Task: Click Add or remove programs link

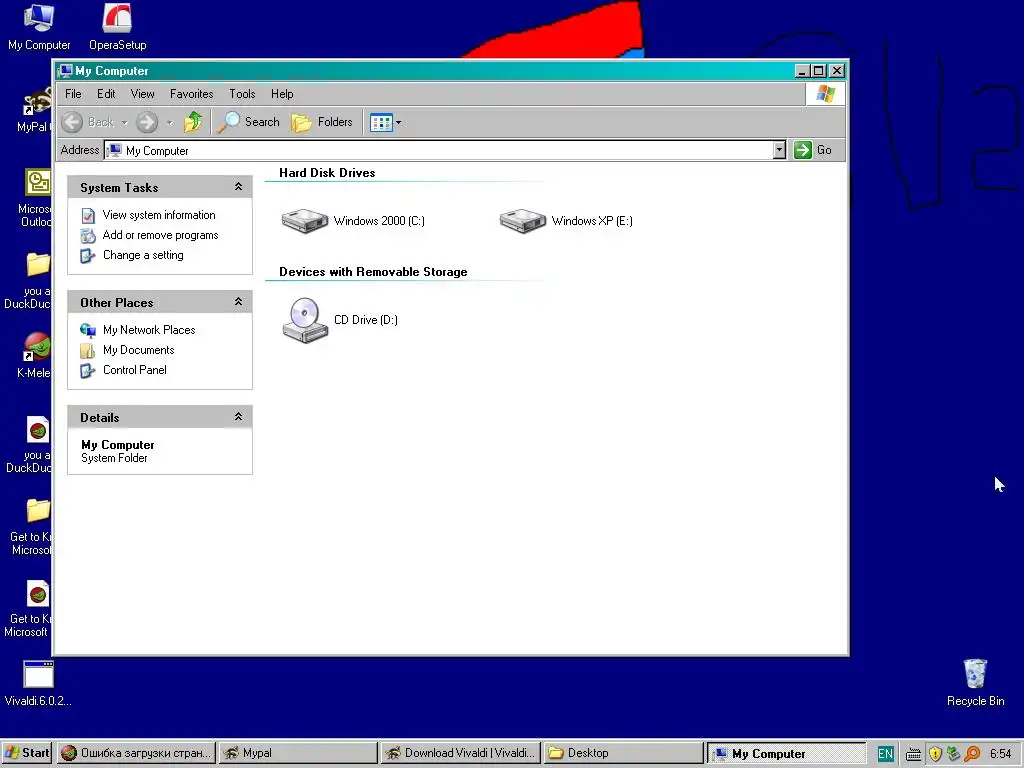Action: pos(161,235)
